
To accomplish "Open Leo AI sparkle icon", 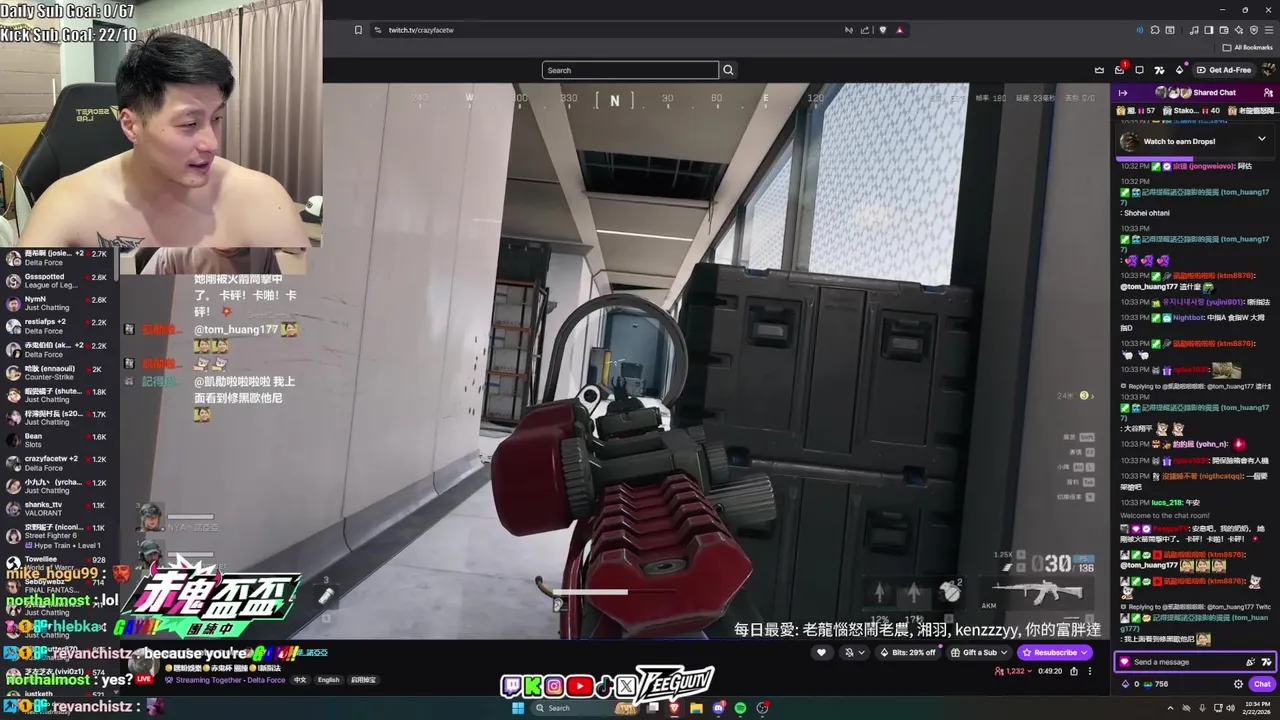I will pos(1239,30).
